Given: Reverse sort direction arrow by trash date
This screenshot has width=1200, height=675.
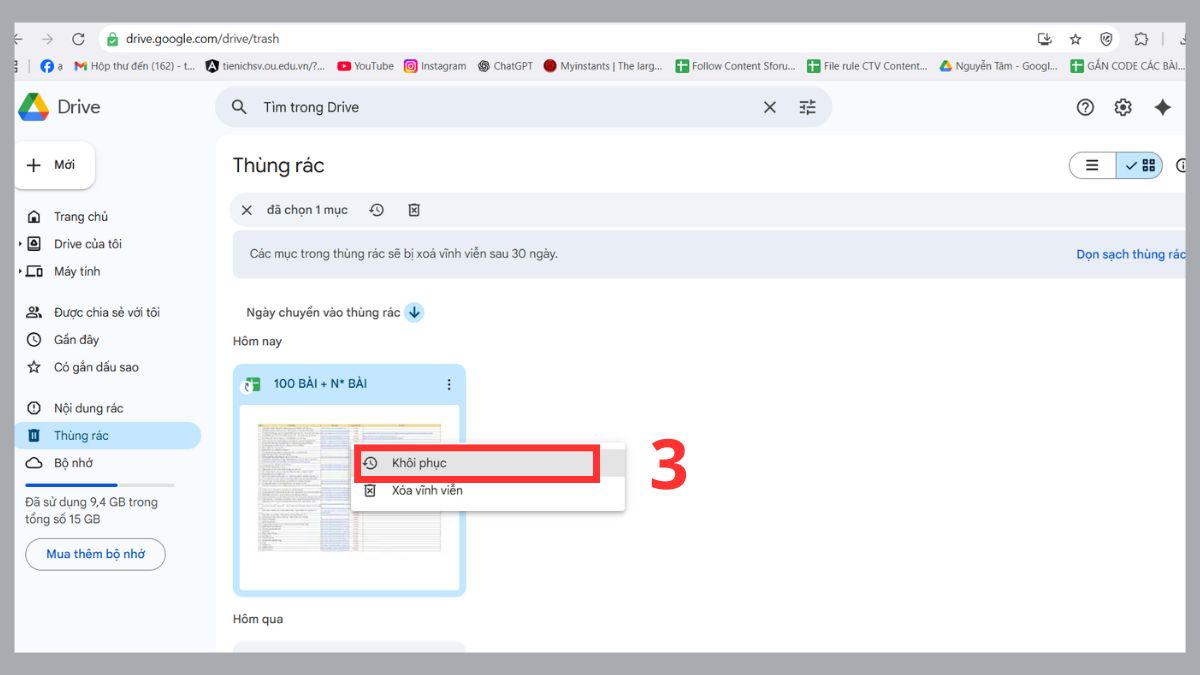Looking at the screenshot, I should point(414,313).
